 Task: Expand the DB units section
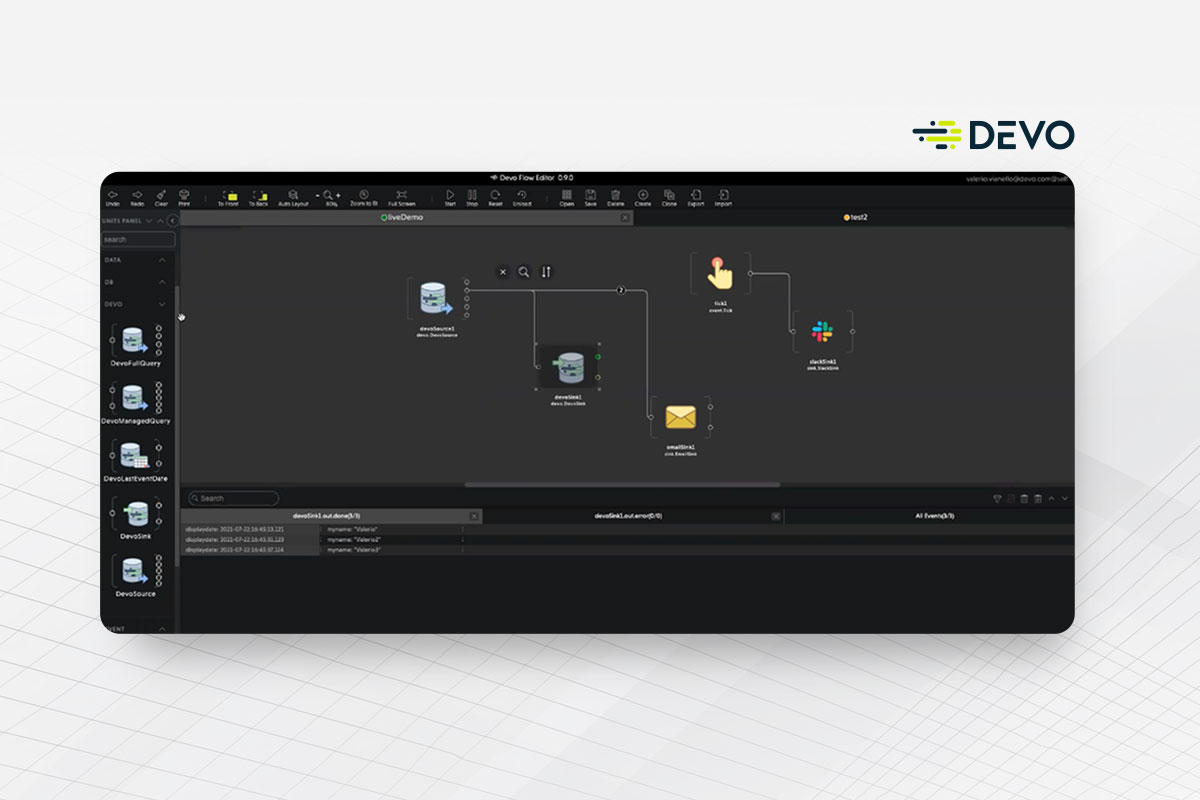(162, 282)
